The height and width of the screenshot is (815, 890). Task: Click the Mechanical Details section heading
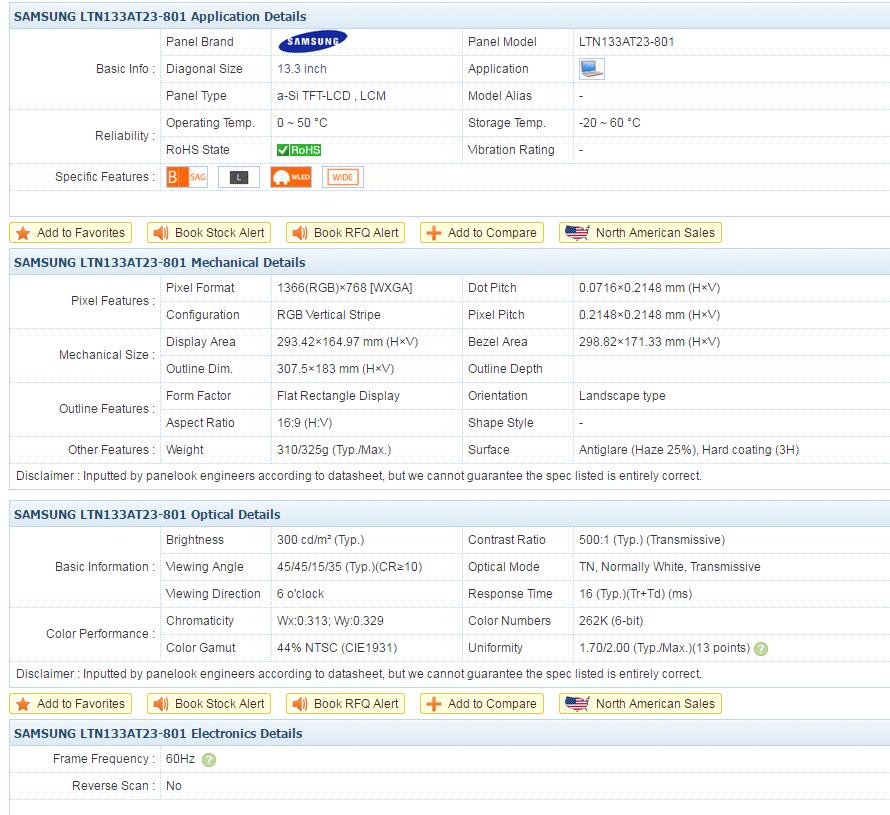pos(159,262)
